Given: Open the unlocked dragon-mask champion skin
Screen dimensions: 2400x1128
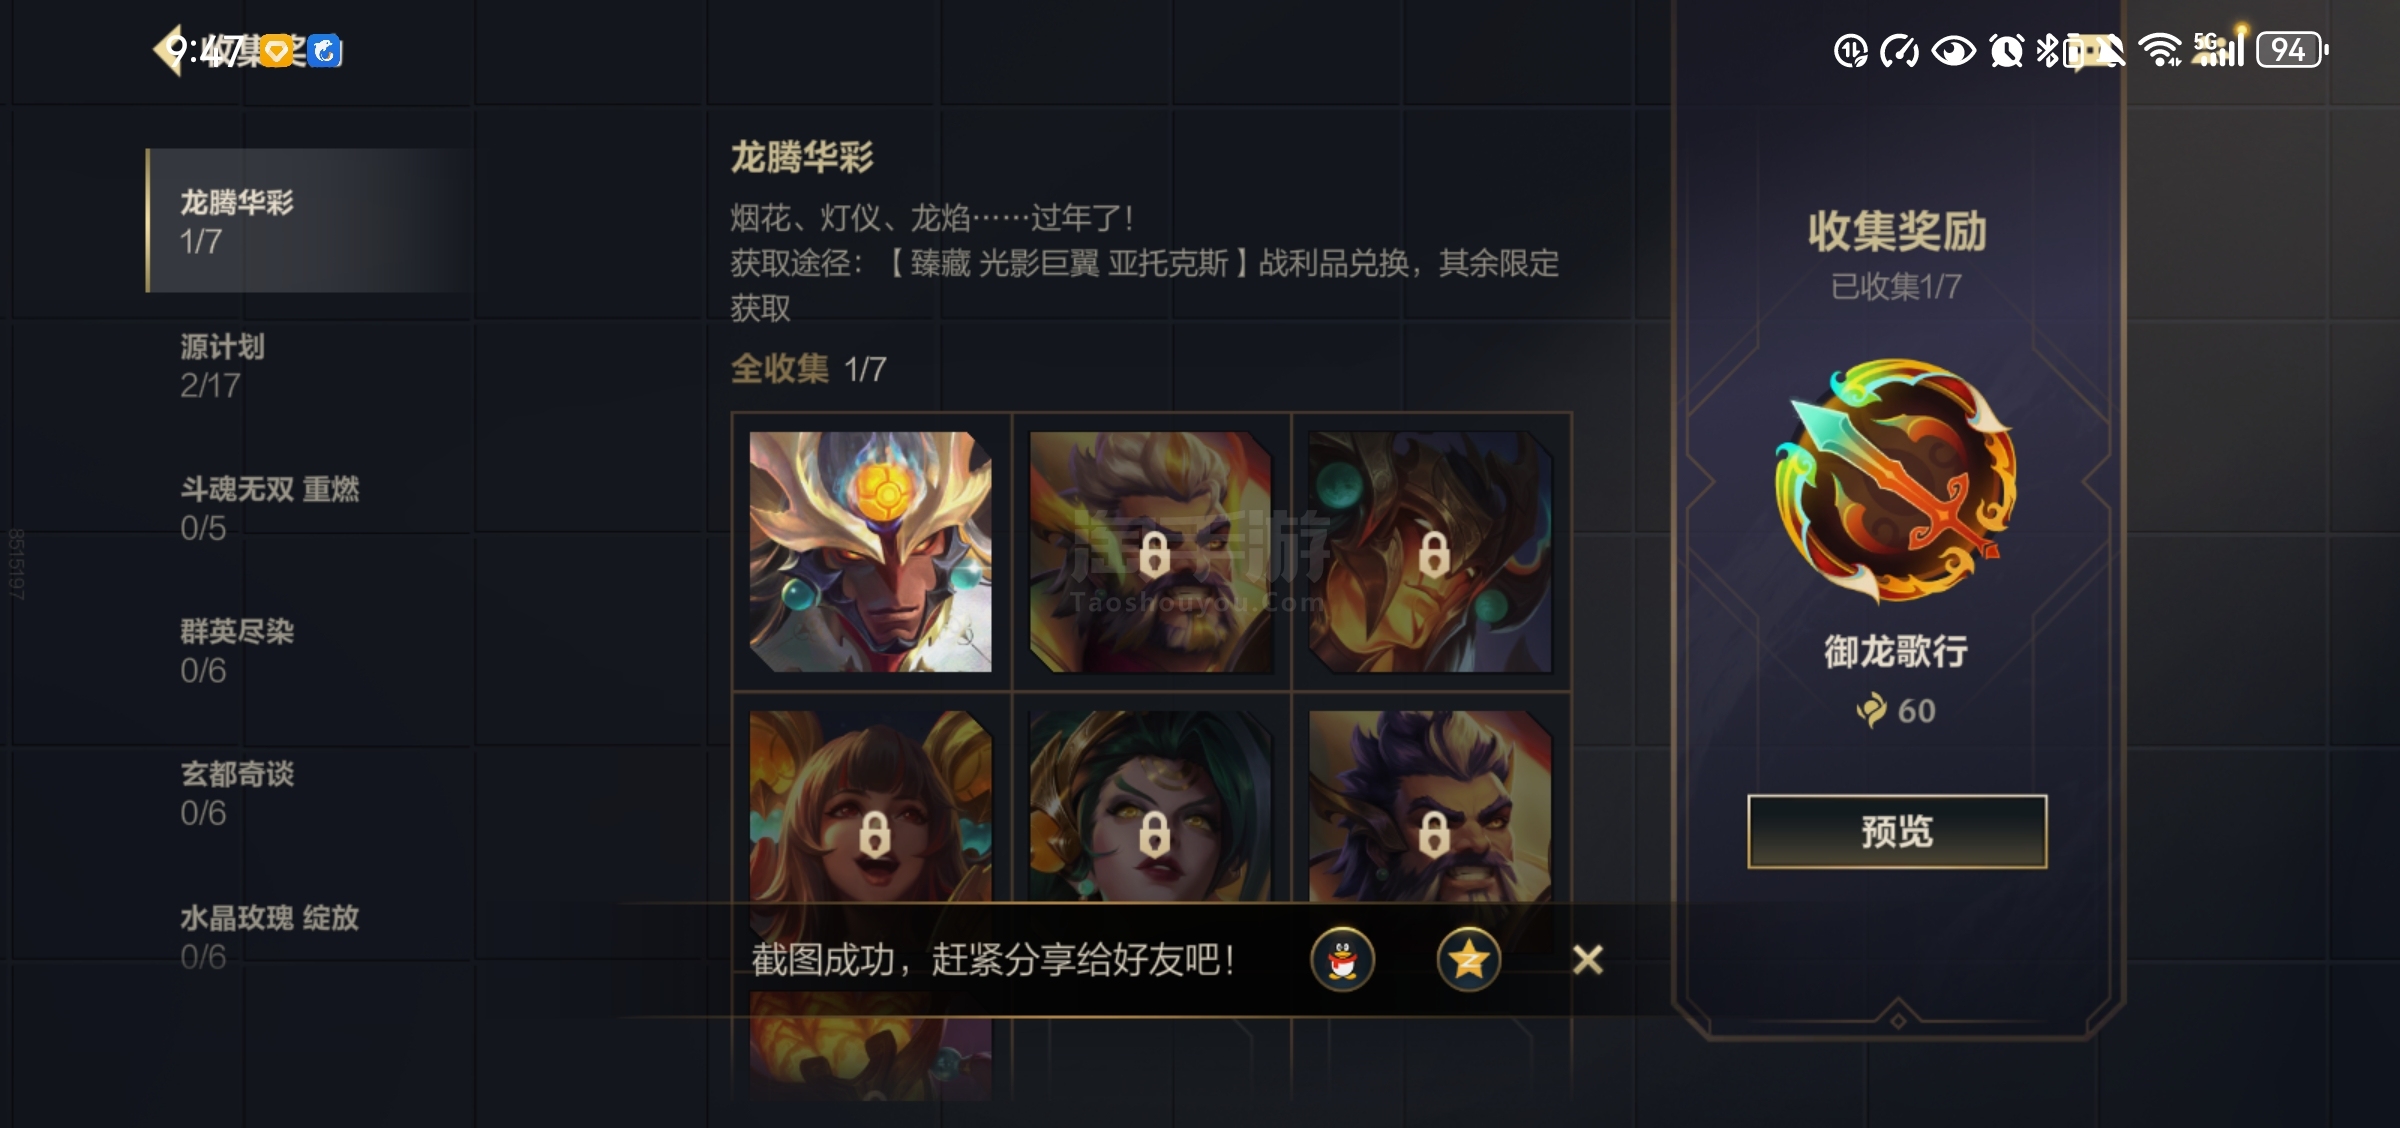Looking at the screenshot, I should 871,551.
